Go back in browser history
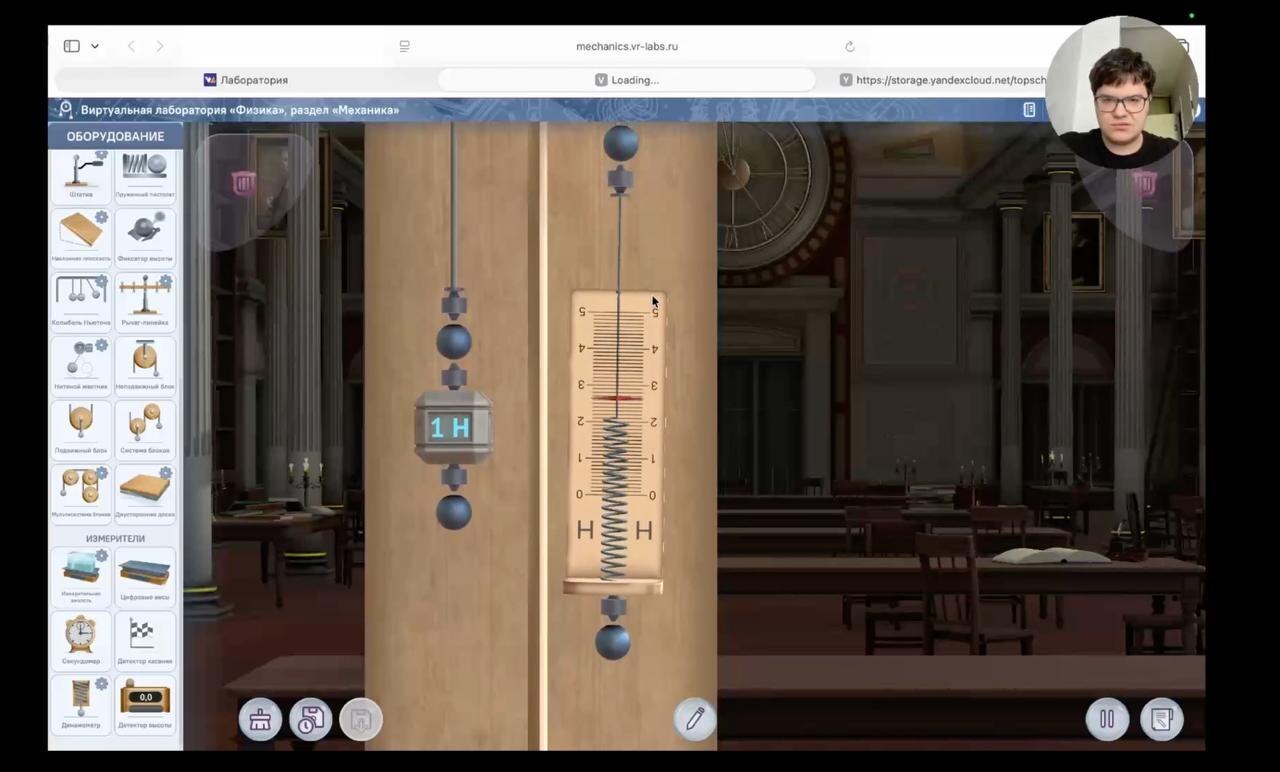This screenshot has width=1280, height=772. pos(131,46)
